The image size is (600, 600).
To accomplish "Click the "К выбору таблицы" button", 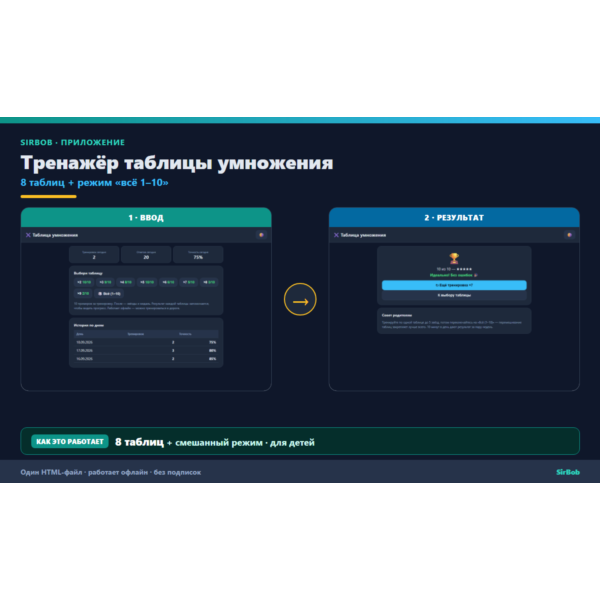I will (x=454, y=295).
